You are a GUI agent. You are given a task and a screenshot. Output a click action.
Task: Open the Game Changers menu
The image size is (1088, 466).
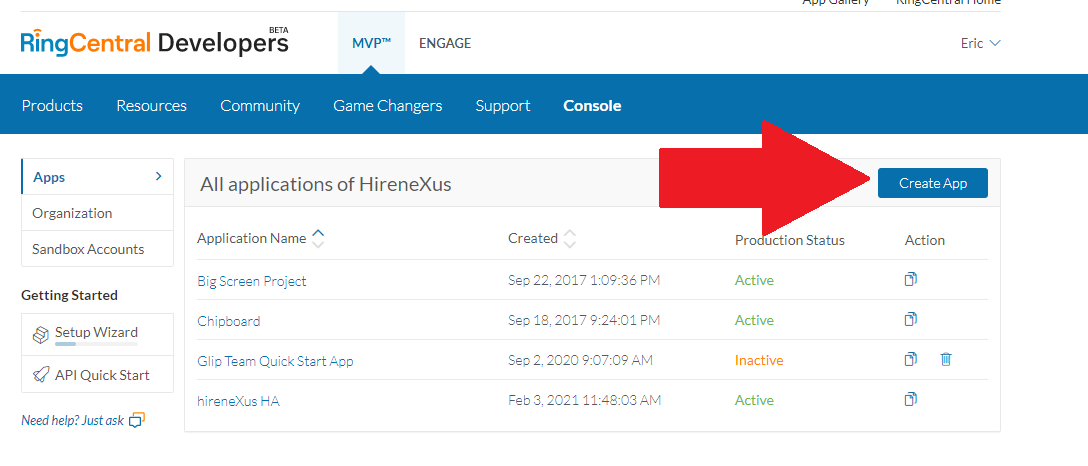pos(388,105)
